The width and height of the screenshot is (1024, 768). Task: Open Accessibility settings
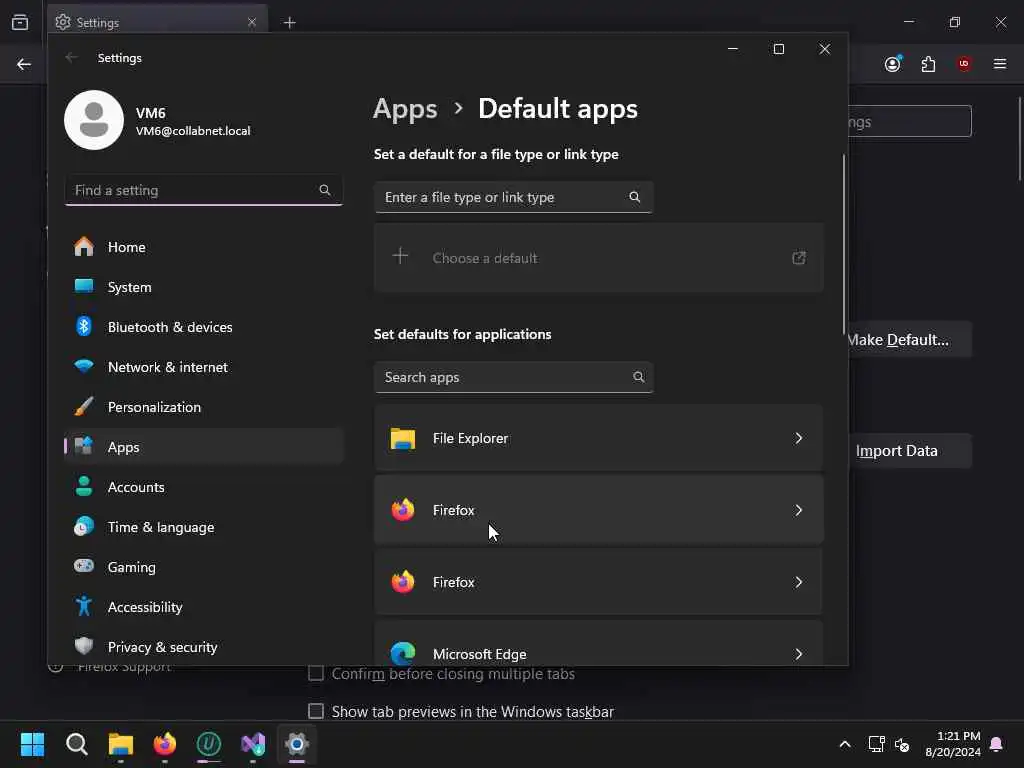(204, 607)
